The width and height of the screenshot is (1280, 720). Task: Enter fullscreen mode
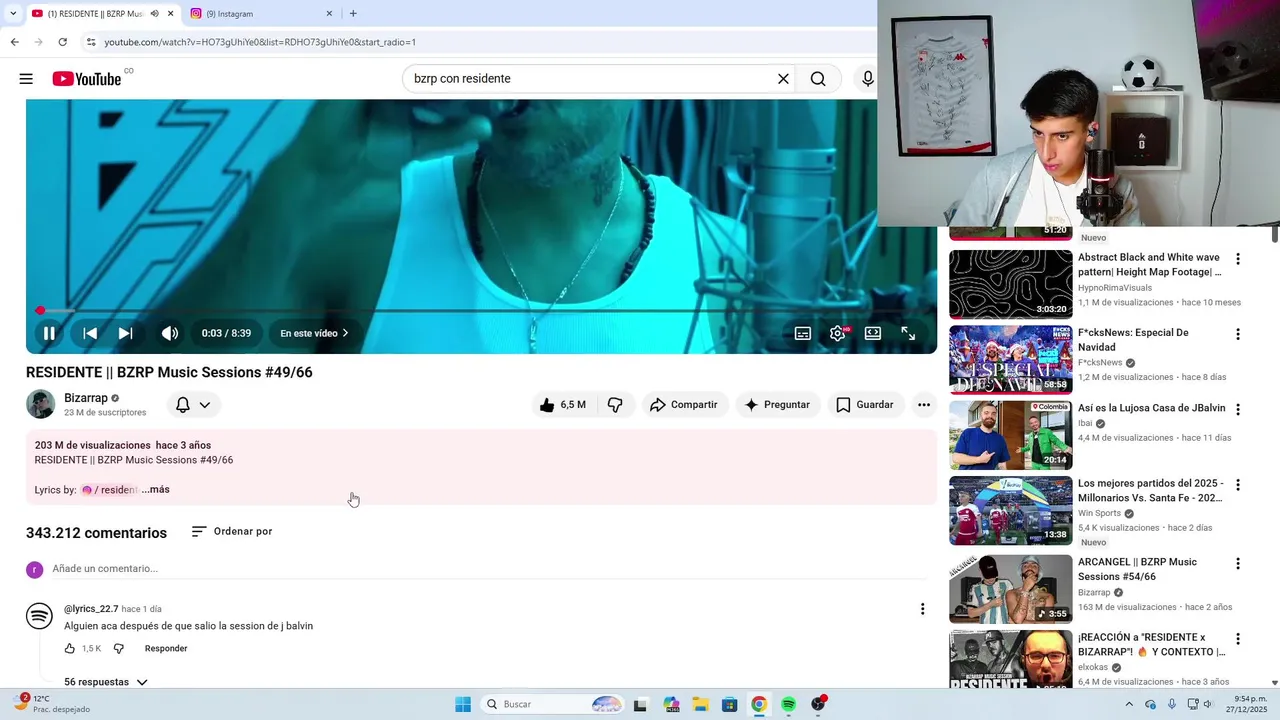point(908,333)
